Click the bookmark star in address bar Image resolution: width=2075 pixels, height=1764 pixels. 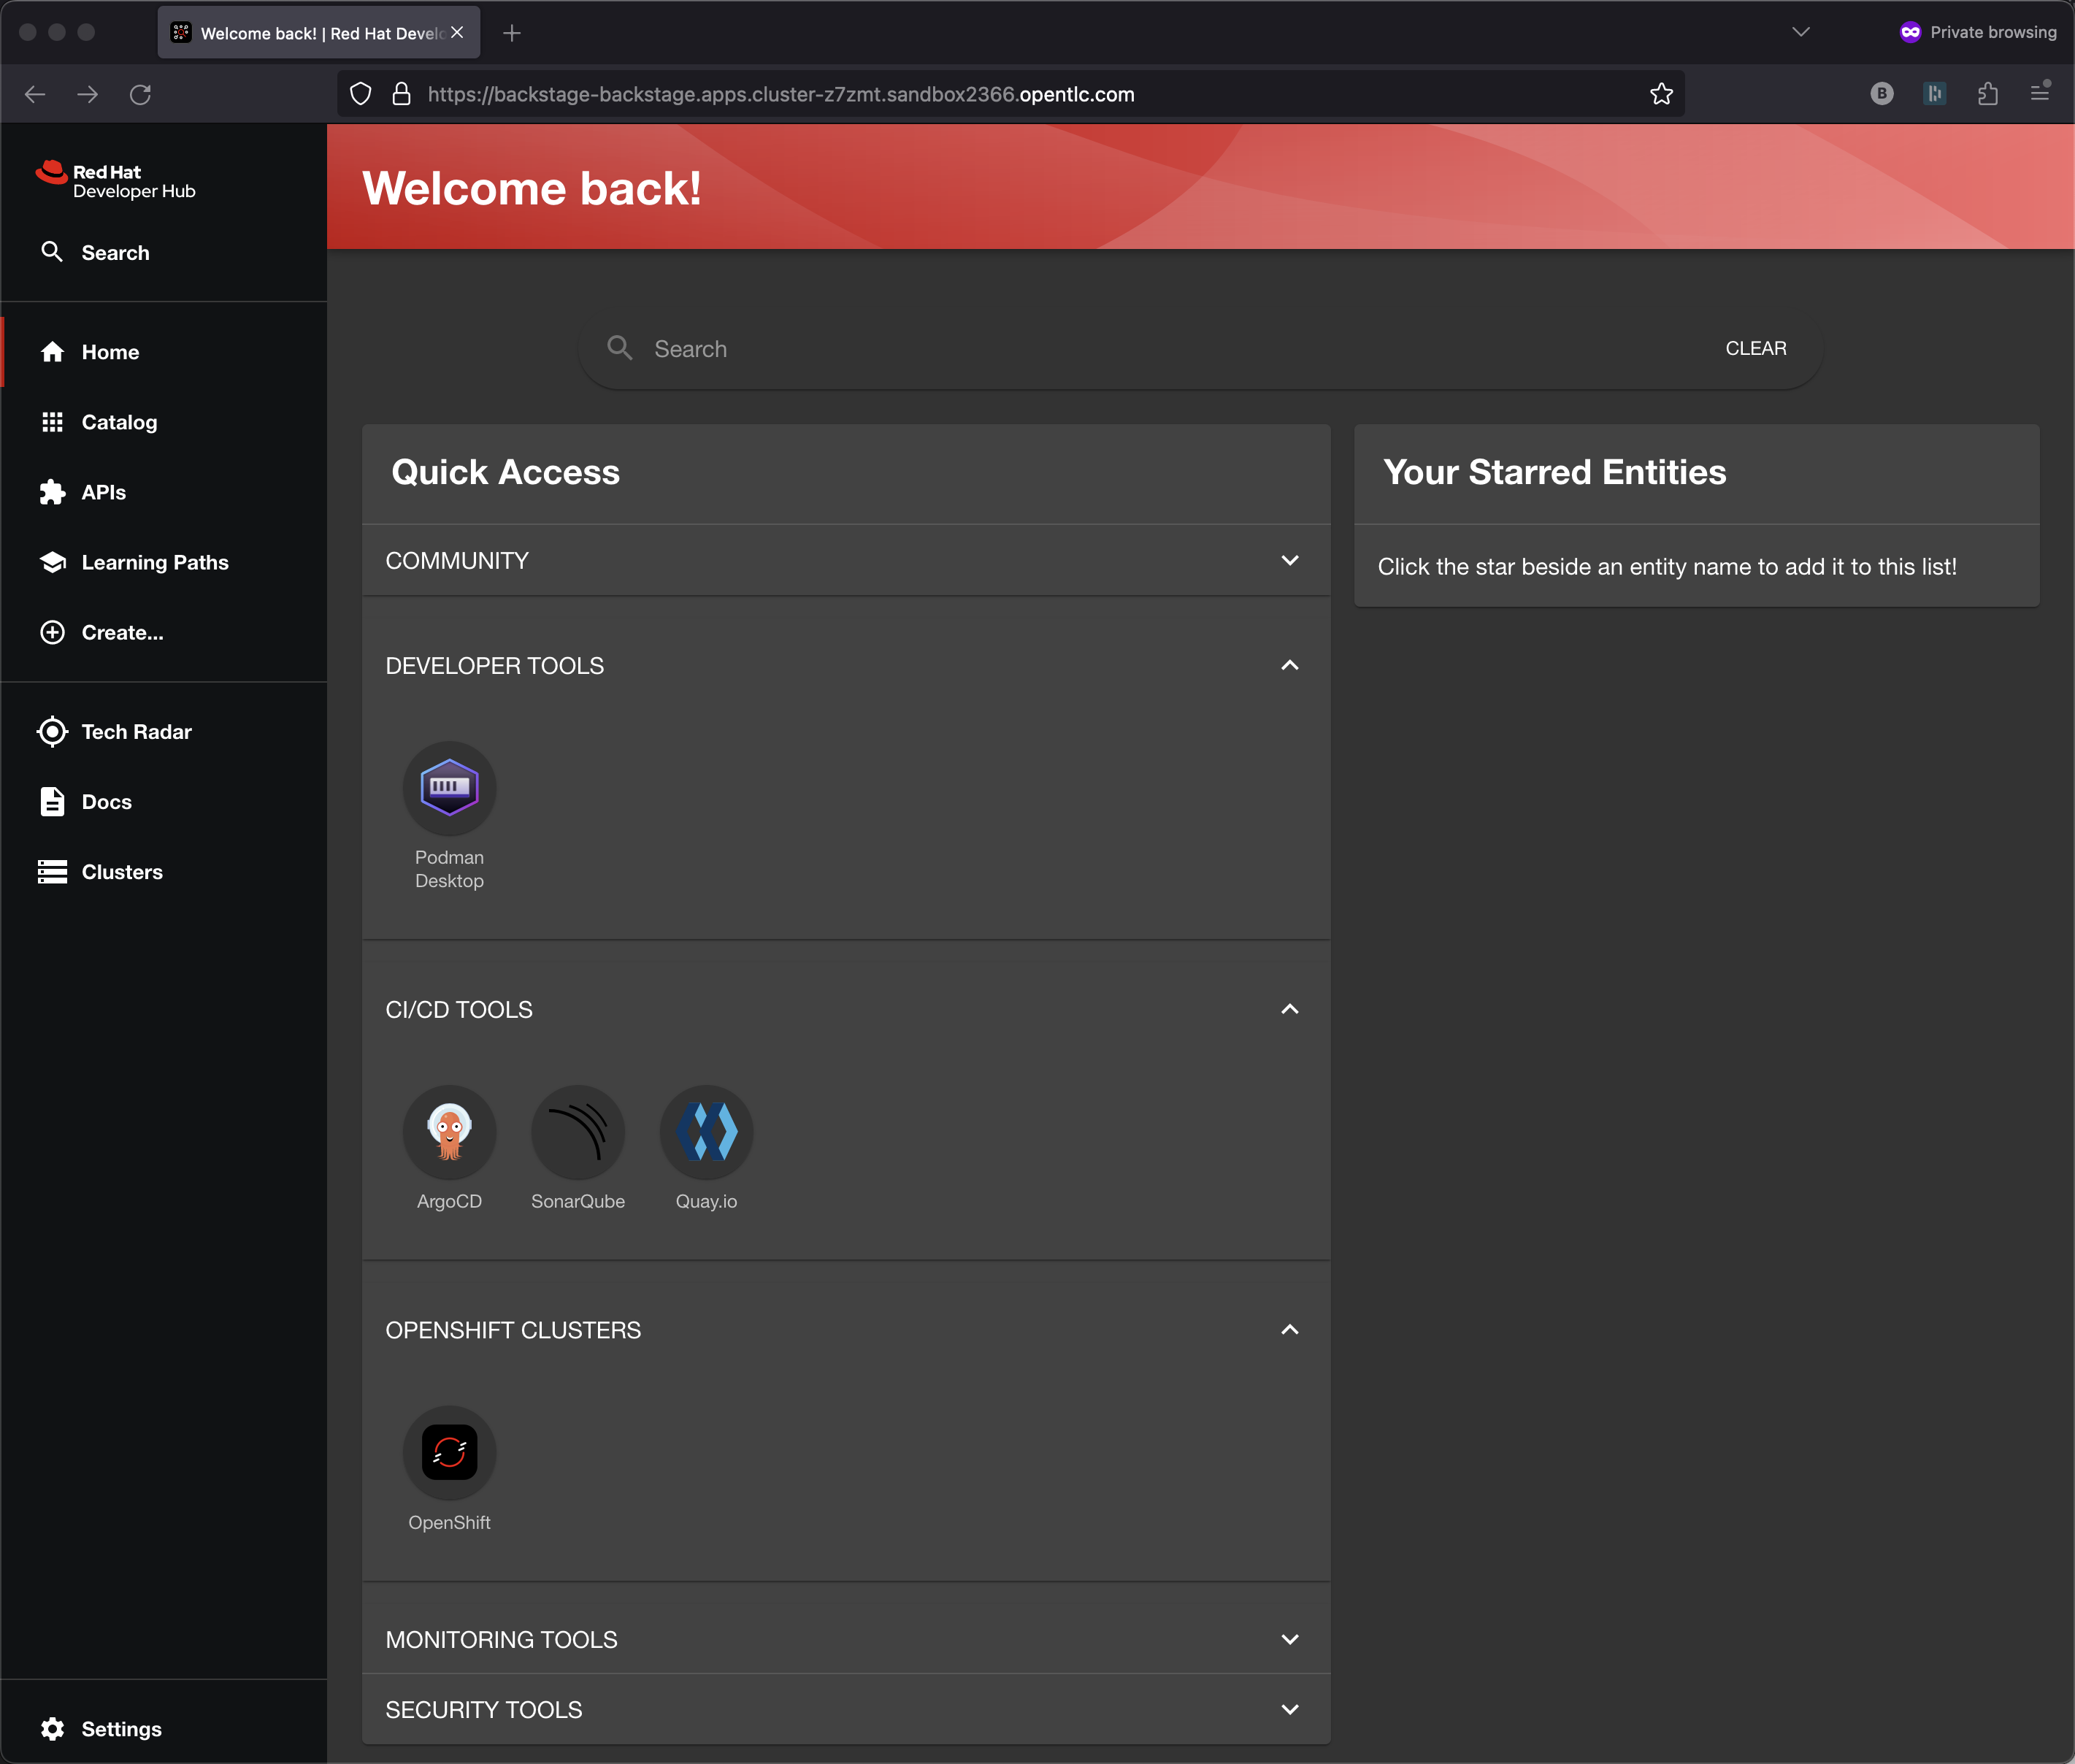1661,94
